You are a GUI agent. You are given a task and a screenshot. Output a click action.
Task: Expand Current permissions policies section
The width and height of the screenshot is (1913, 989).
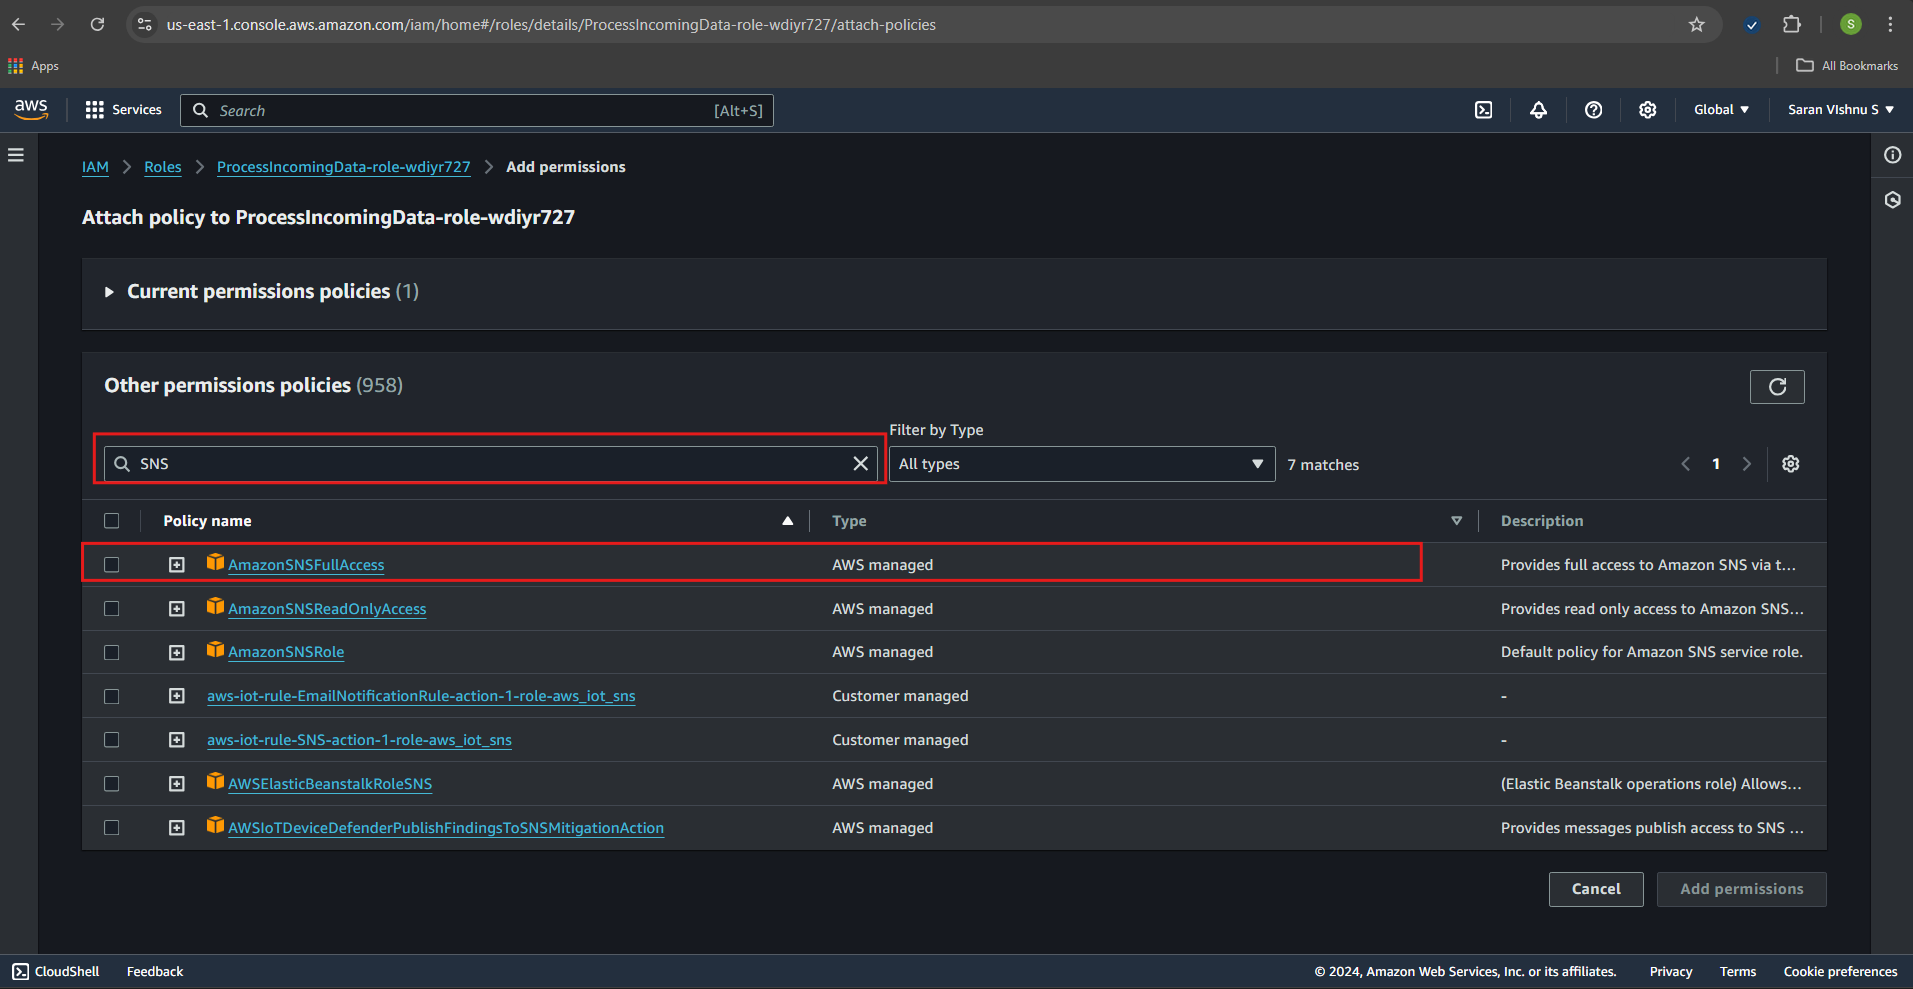coord(109,292)
